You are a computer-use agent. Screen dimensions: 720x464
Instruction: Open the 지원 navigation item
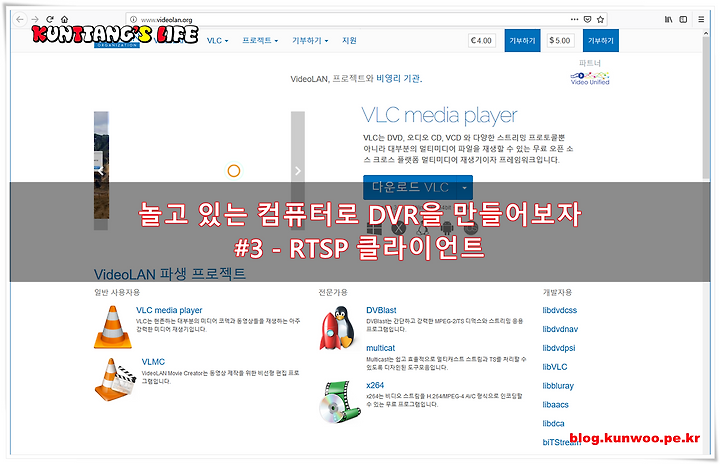pyautogui.click(x=349, y=40)
